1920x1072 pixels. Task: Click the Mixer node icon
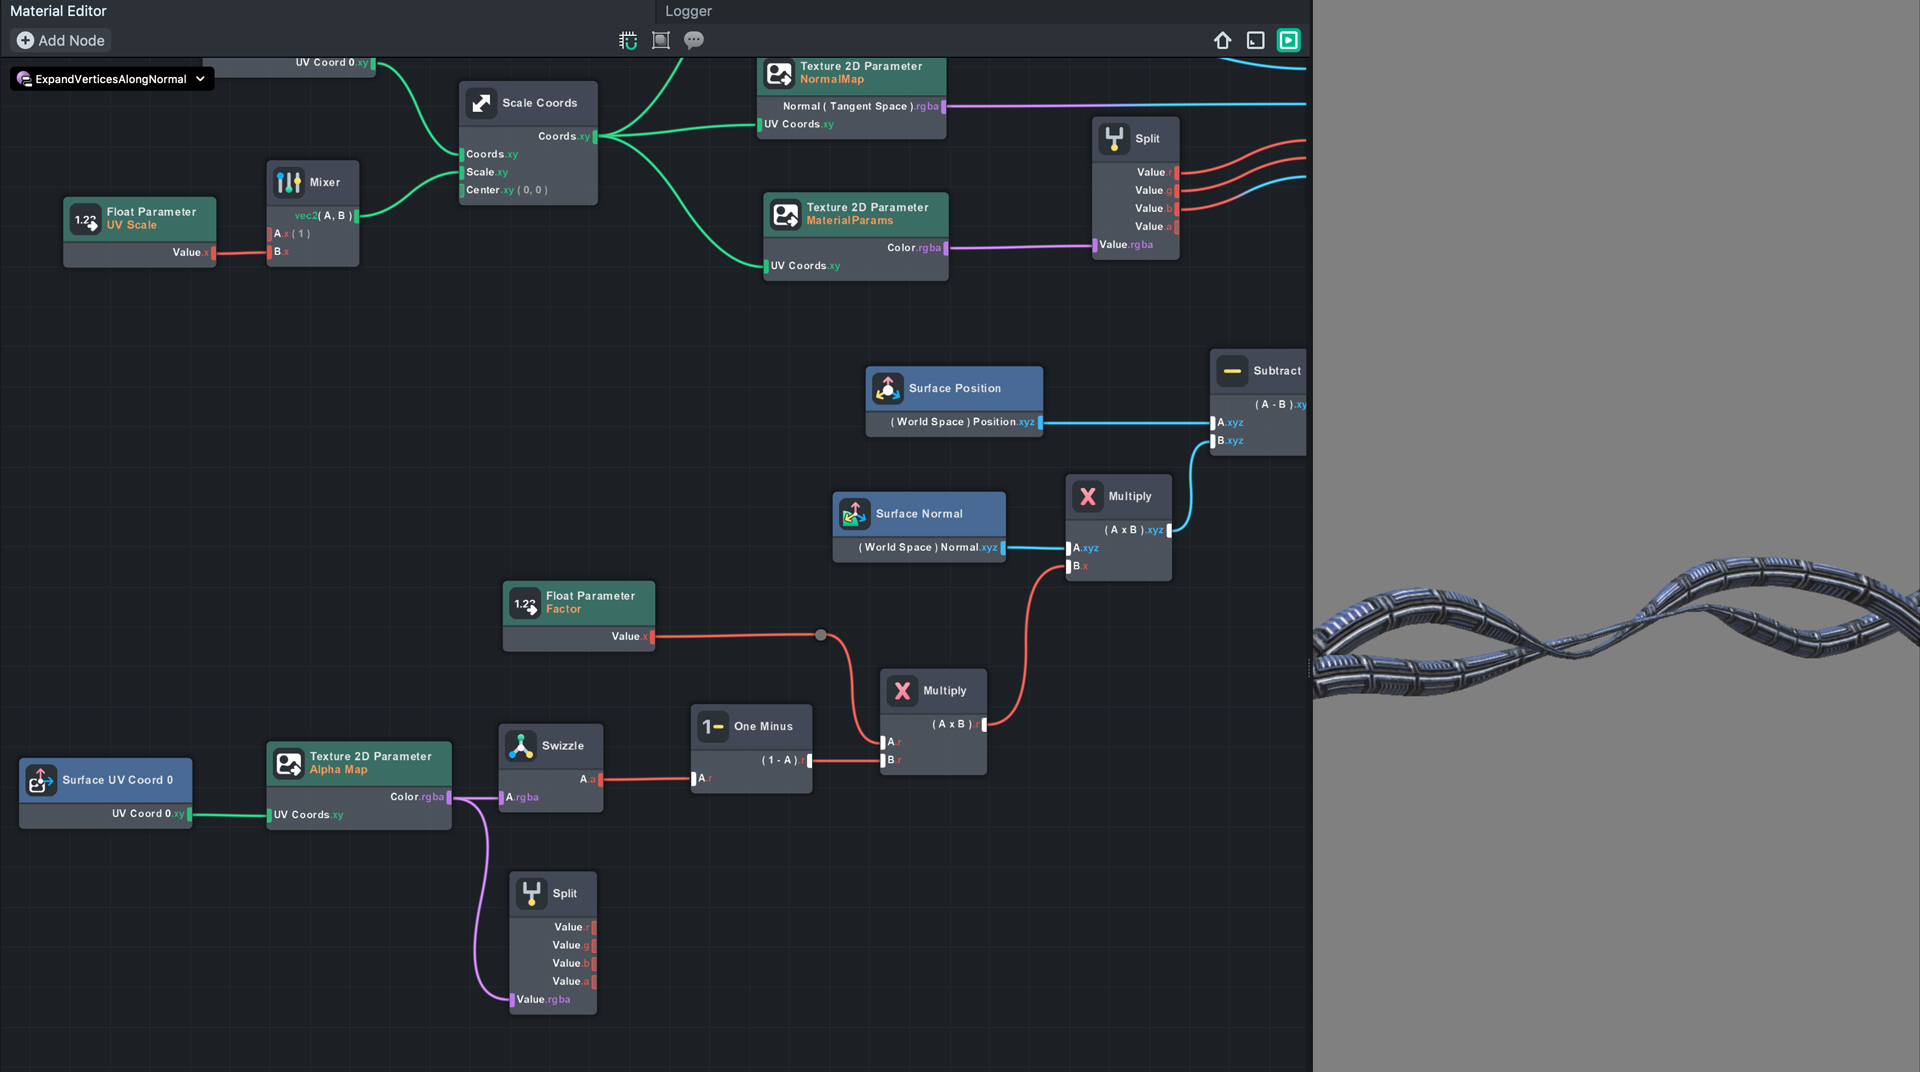(x=289, y=182)
